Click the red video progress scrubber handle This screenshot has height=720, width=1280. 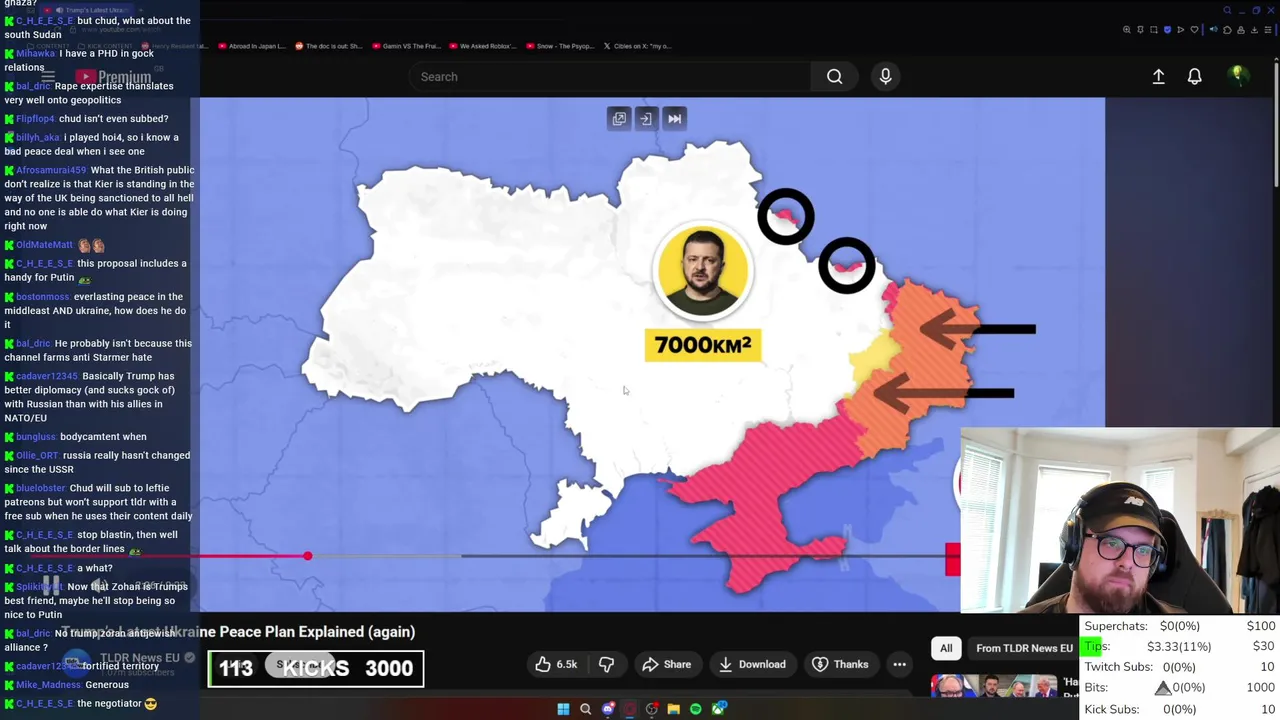(x=308, y=556)
